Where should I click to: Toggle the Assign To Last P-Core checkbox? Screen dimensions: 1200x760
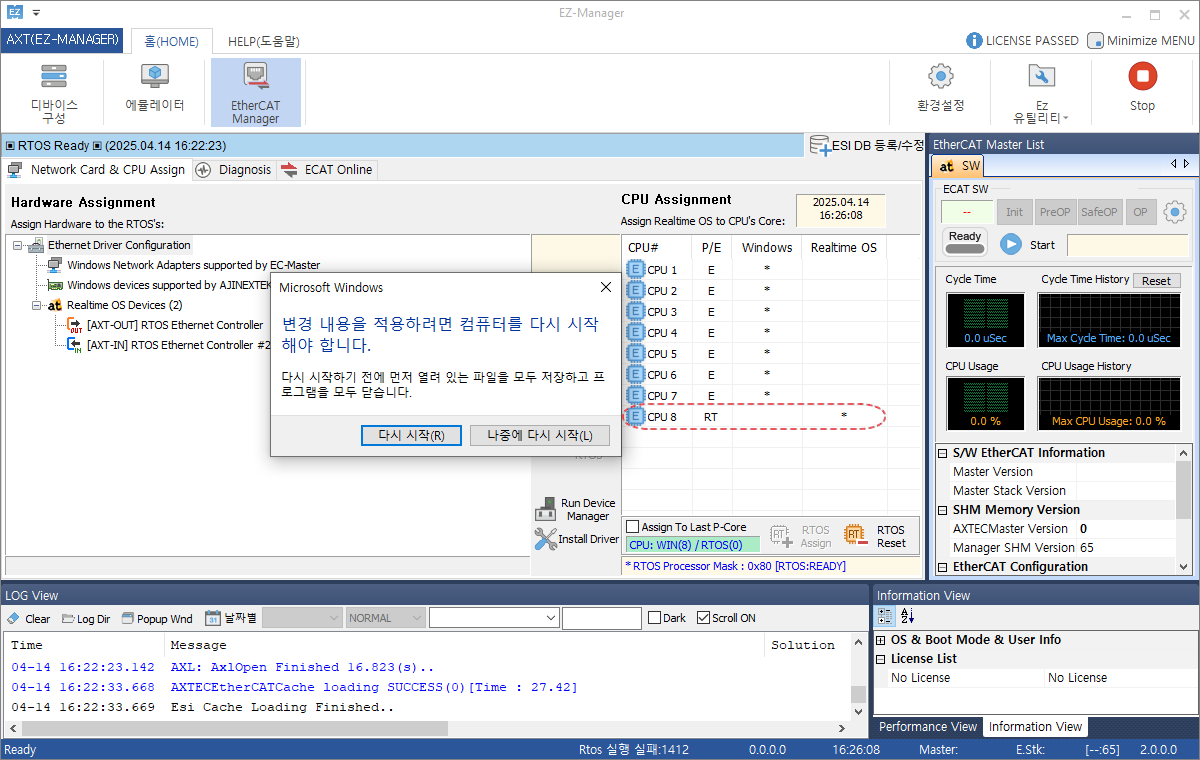[632, 527]
